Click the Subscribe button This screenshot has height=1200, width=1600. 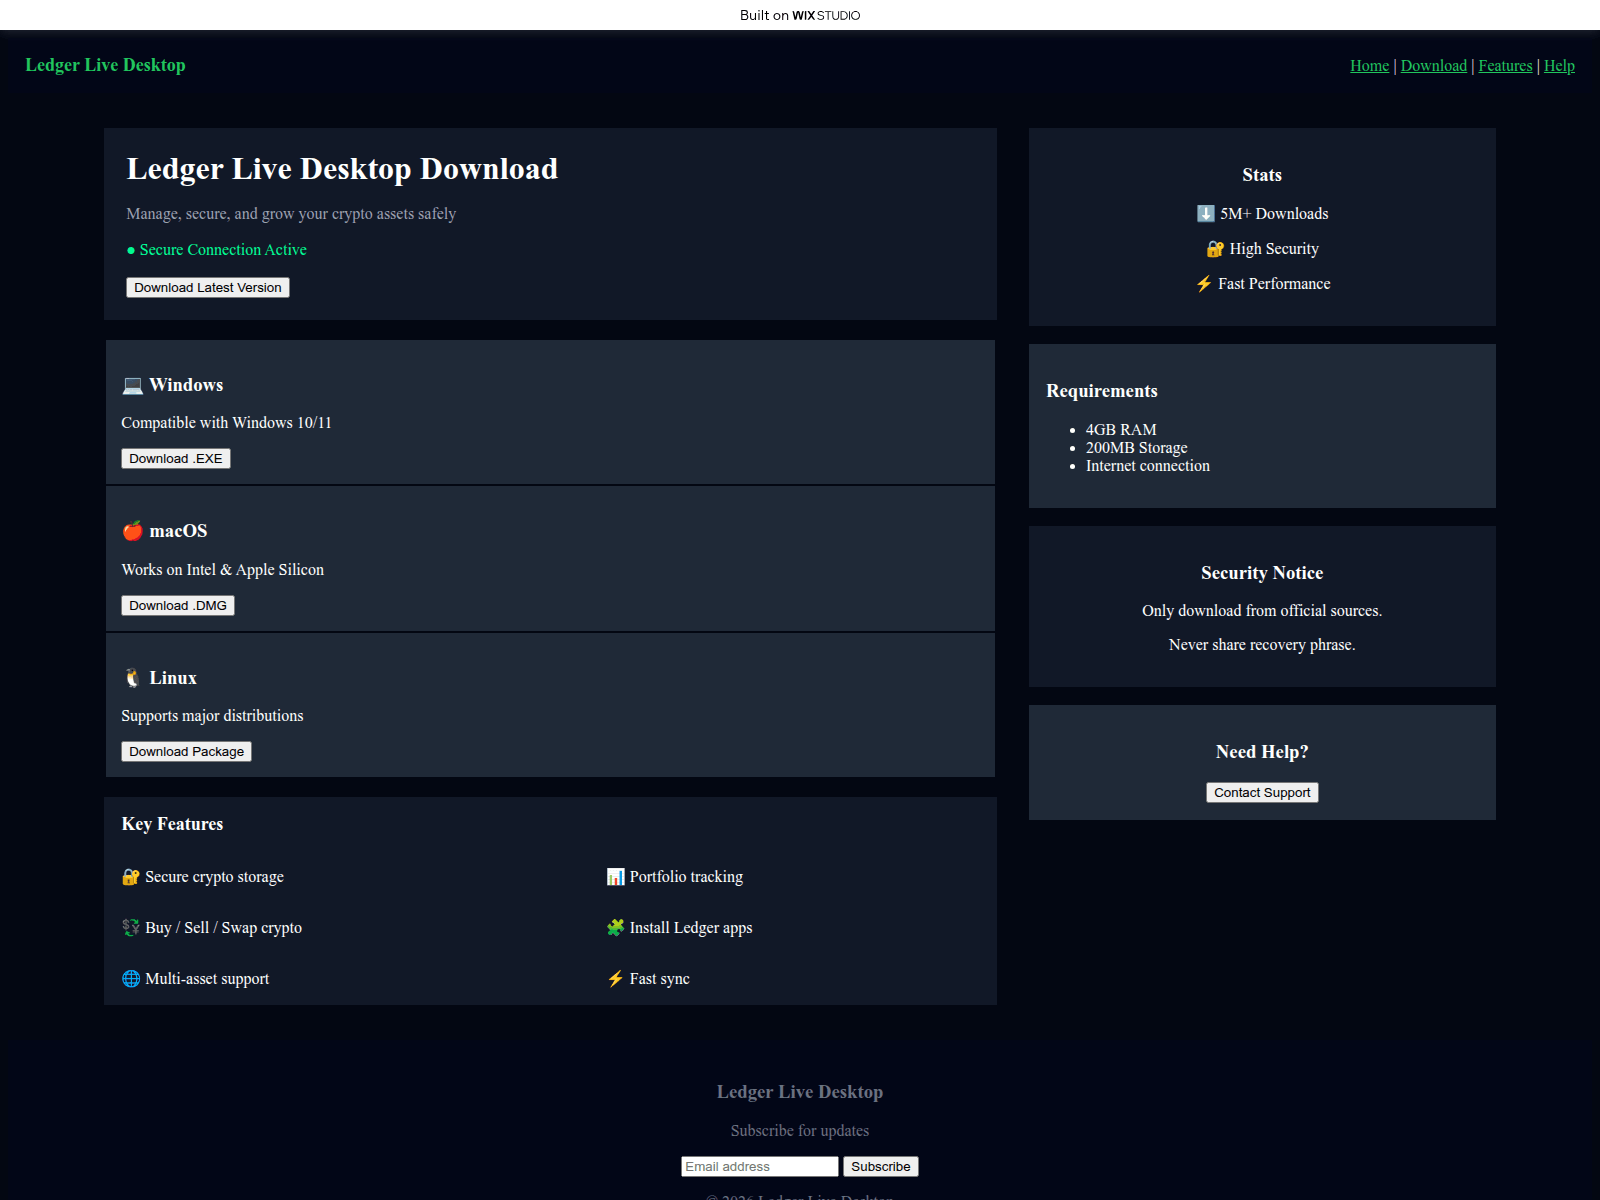coord(881,1167)
